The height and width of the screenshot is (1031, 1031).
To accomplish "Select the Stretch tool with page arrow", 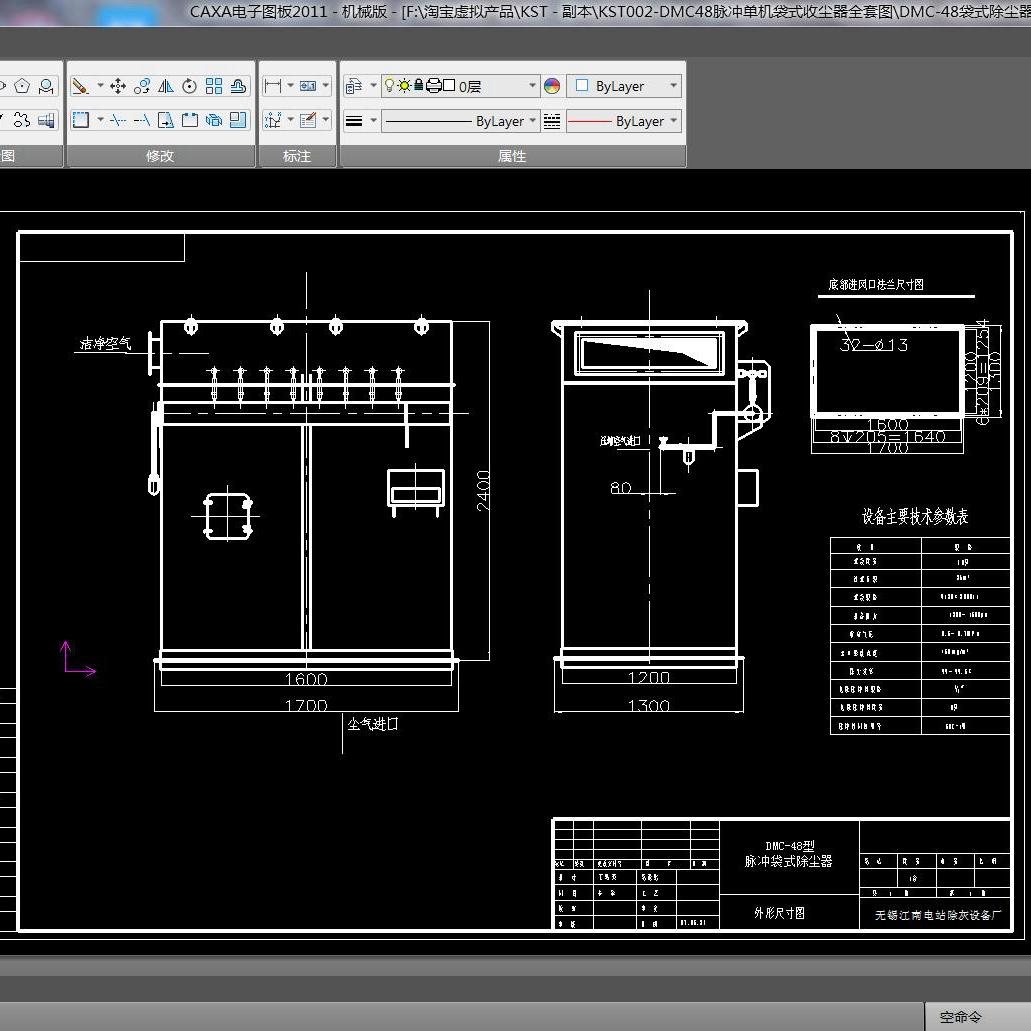I will point(166,120).
